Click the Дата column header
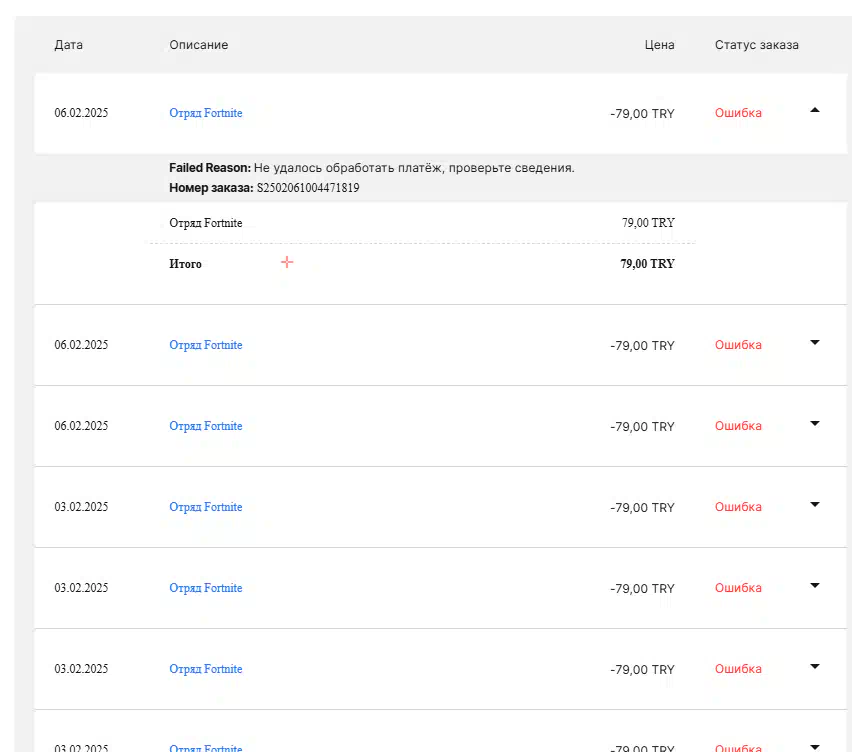The width and height of the screenshot is (852, 752). pos(68,45)
